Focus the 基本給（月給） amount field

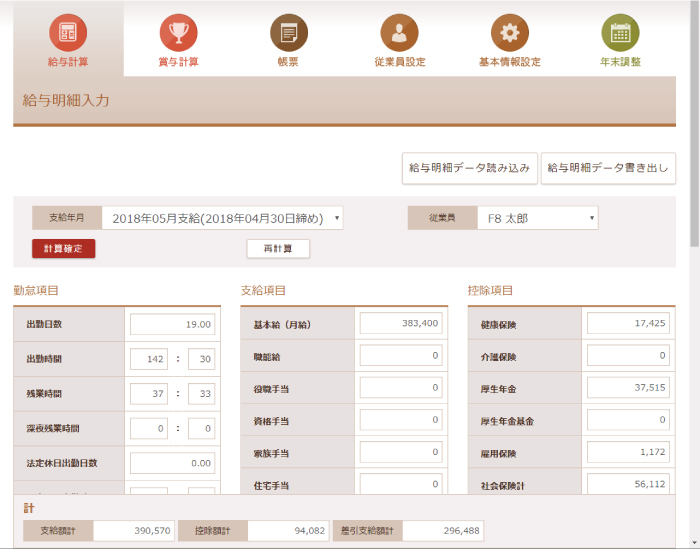click(x=400, y=324)
